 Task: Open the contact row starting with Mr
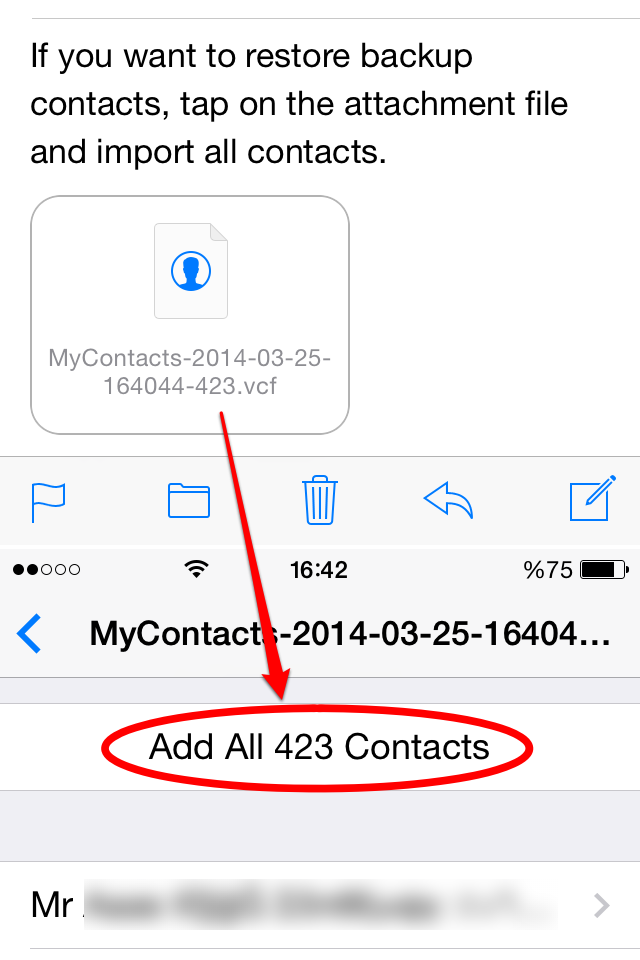tap(320, 905)
